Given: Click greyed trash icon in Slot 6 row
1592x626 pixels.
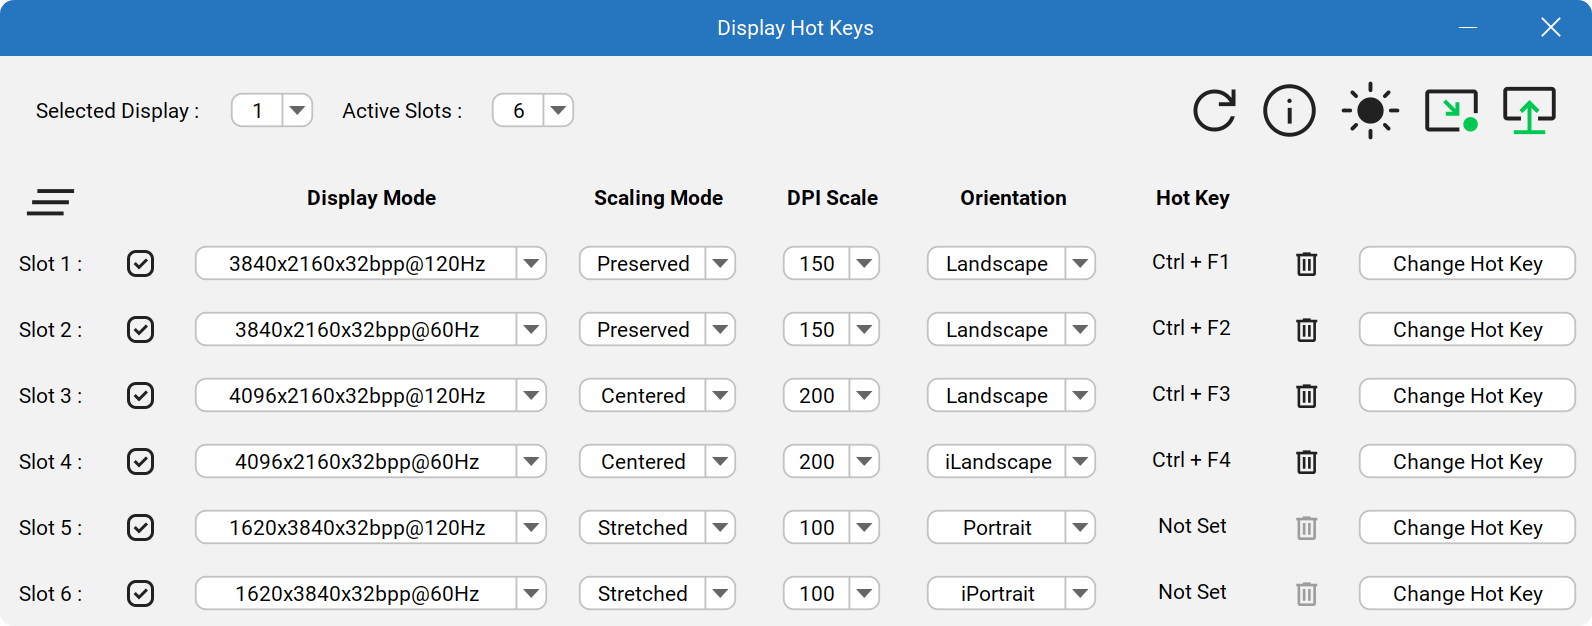Looking at the screenshot, I should (1306, 594).
